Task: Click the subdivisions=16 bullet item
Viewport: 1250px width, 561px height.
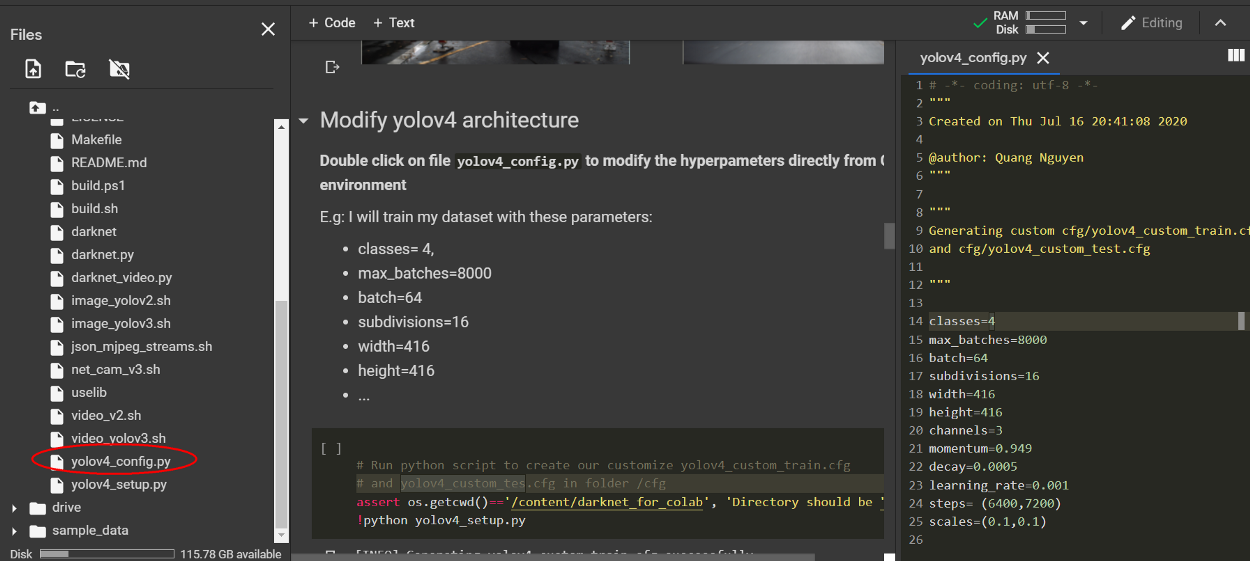Action: coord(413,322)
